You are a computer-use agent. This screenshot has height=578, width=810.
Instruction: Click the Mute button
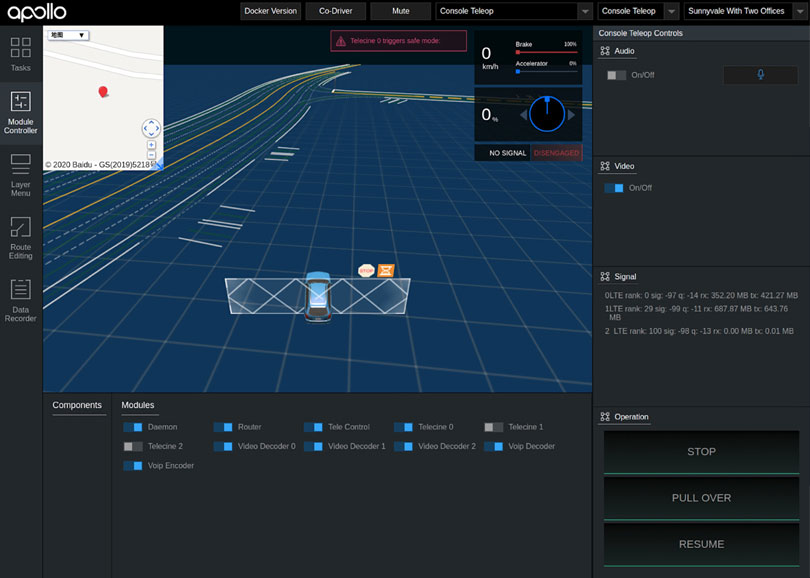click(400, 11)
